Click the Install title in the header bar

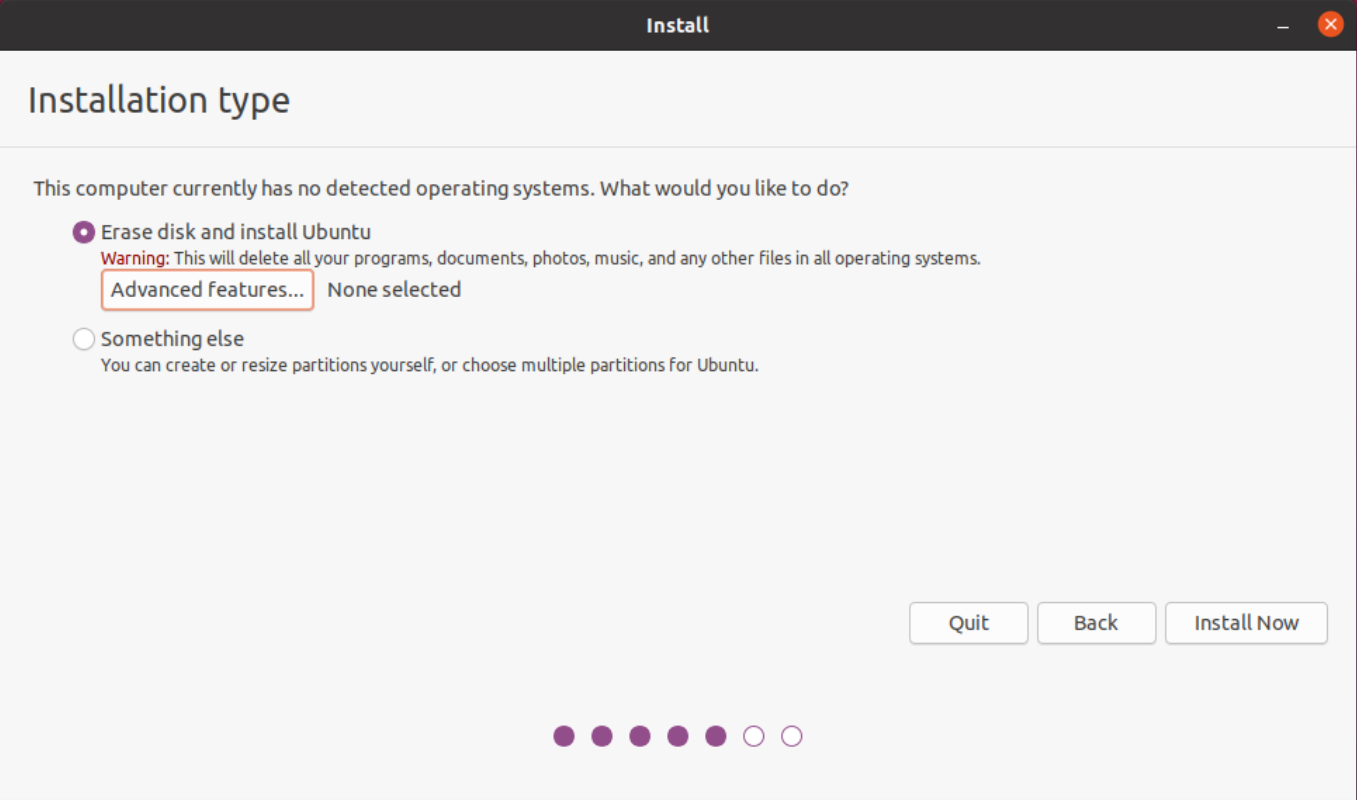click(x=677, y=24)
